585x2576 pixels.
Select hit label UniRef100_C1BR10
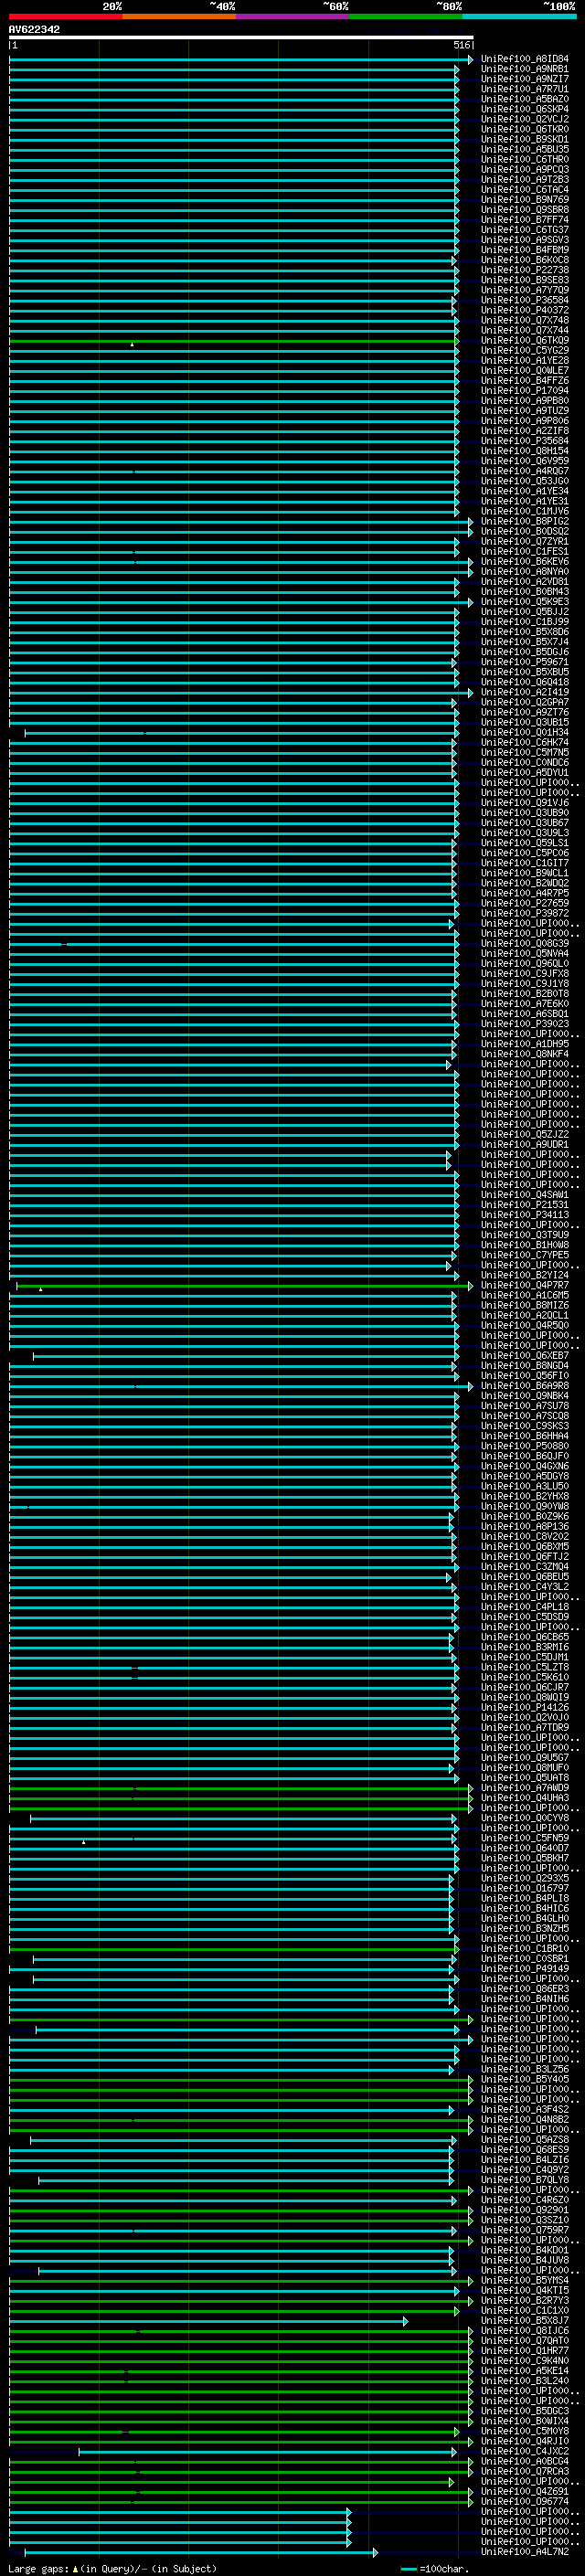[525, 1948]
